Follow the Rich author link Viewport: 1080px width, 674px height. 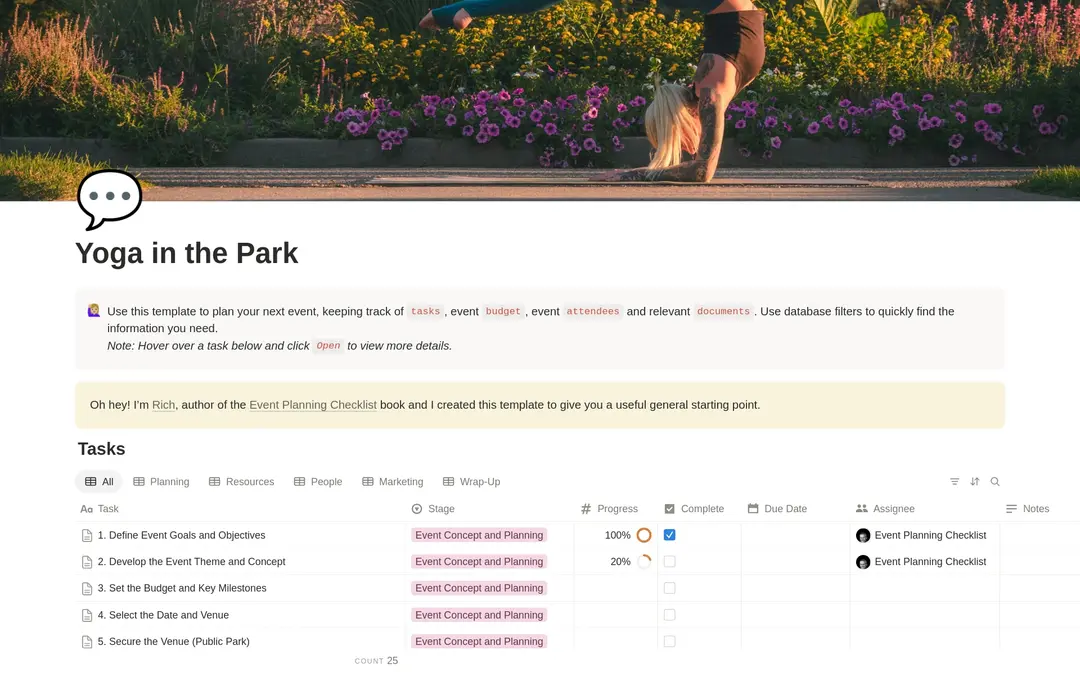pos(163,405)
